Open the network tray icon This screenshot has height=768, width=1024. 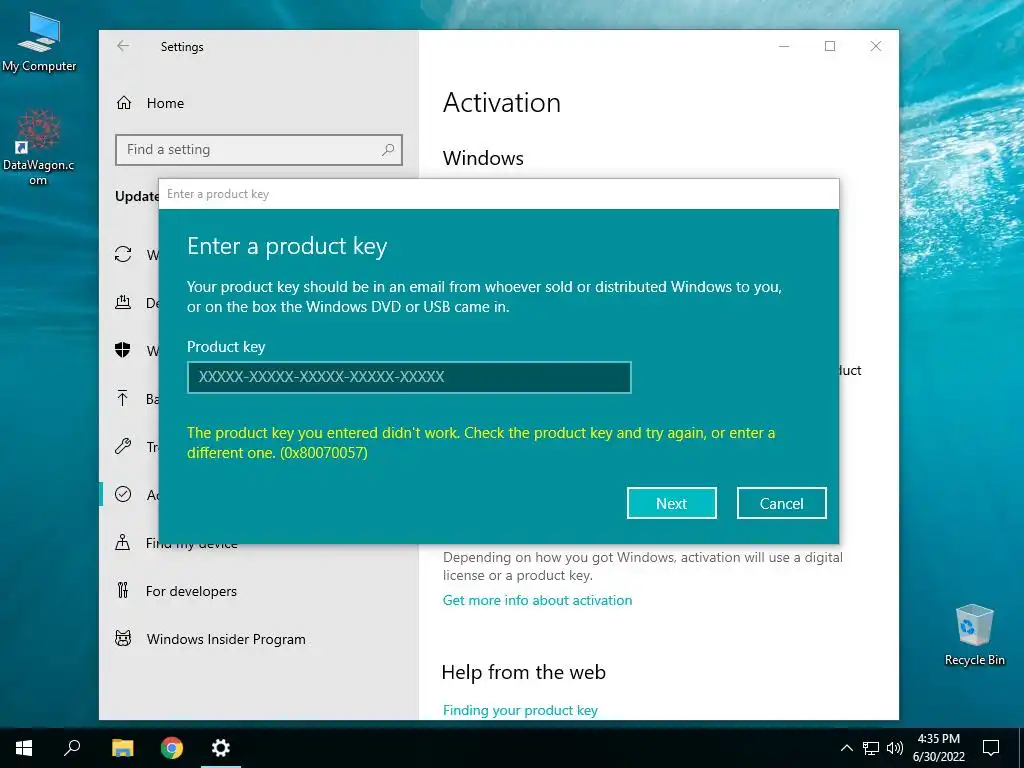click(x=871, y=748)
